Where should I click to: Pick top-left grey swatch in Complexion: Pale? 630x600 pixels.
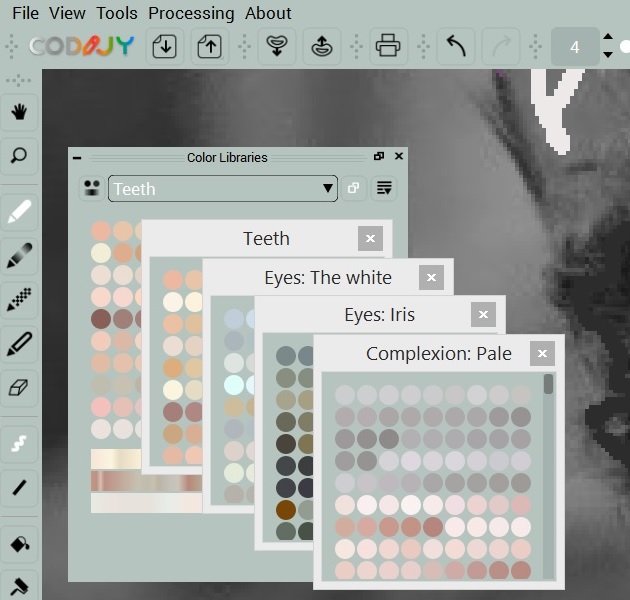(x=345, y=395)
